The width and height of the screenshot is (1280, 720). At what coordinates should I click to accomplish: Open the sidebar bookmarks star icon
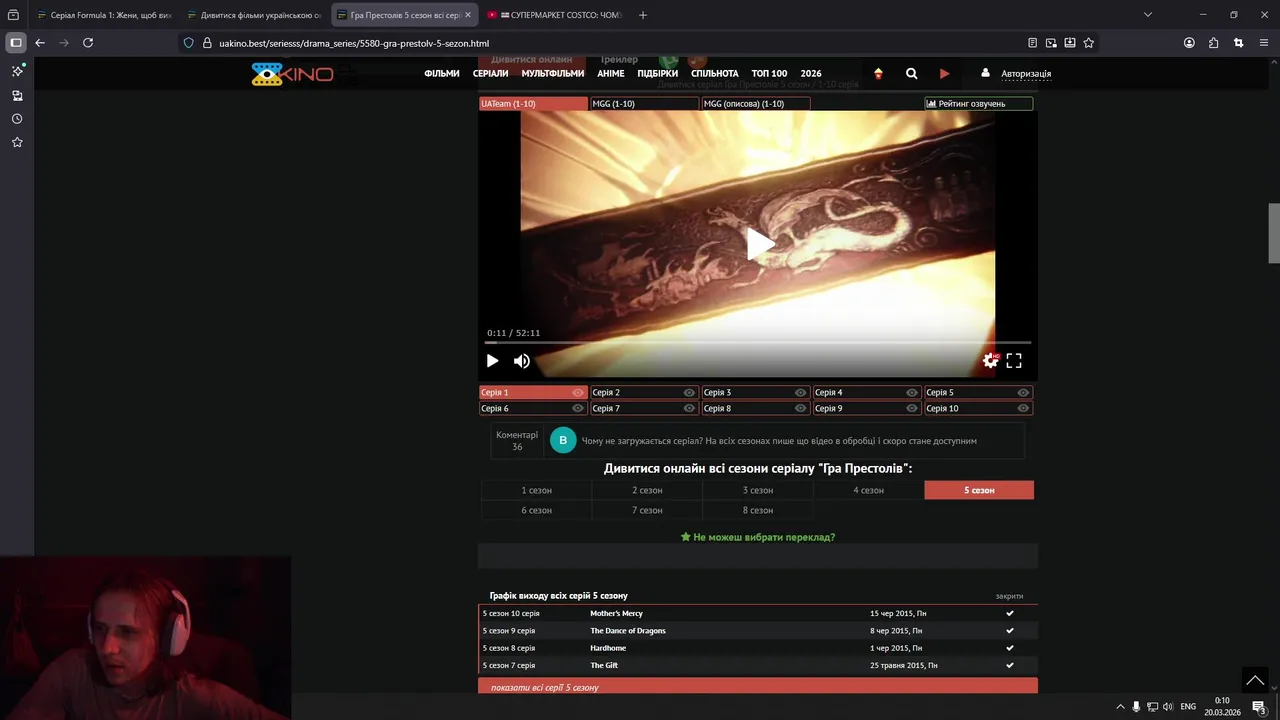pyautogui.click(x=17, y=143)
